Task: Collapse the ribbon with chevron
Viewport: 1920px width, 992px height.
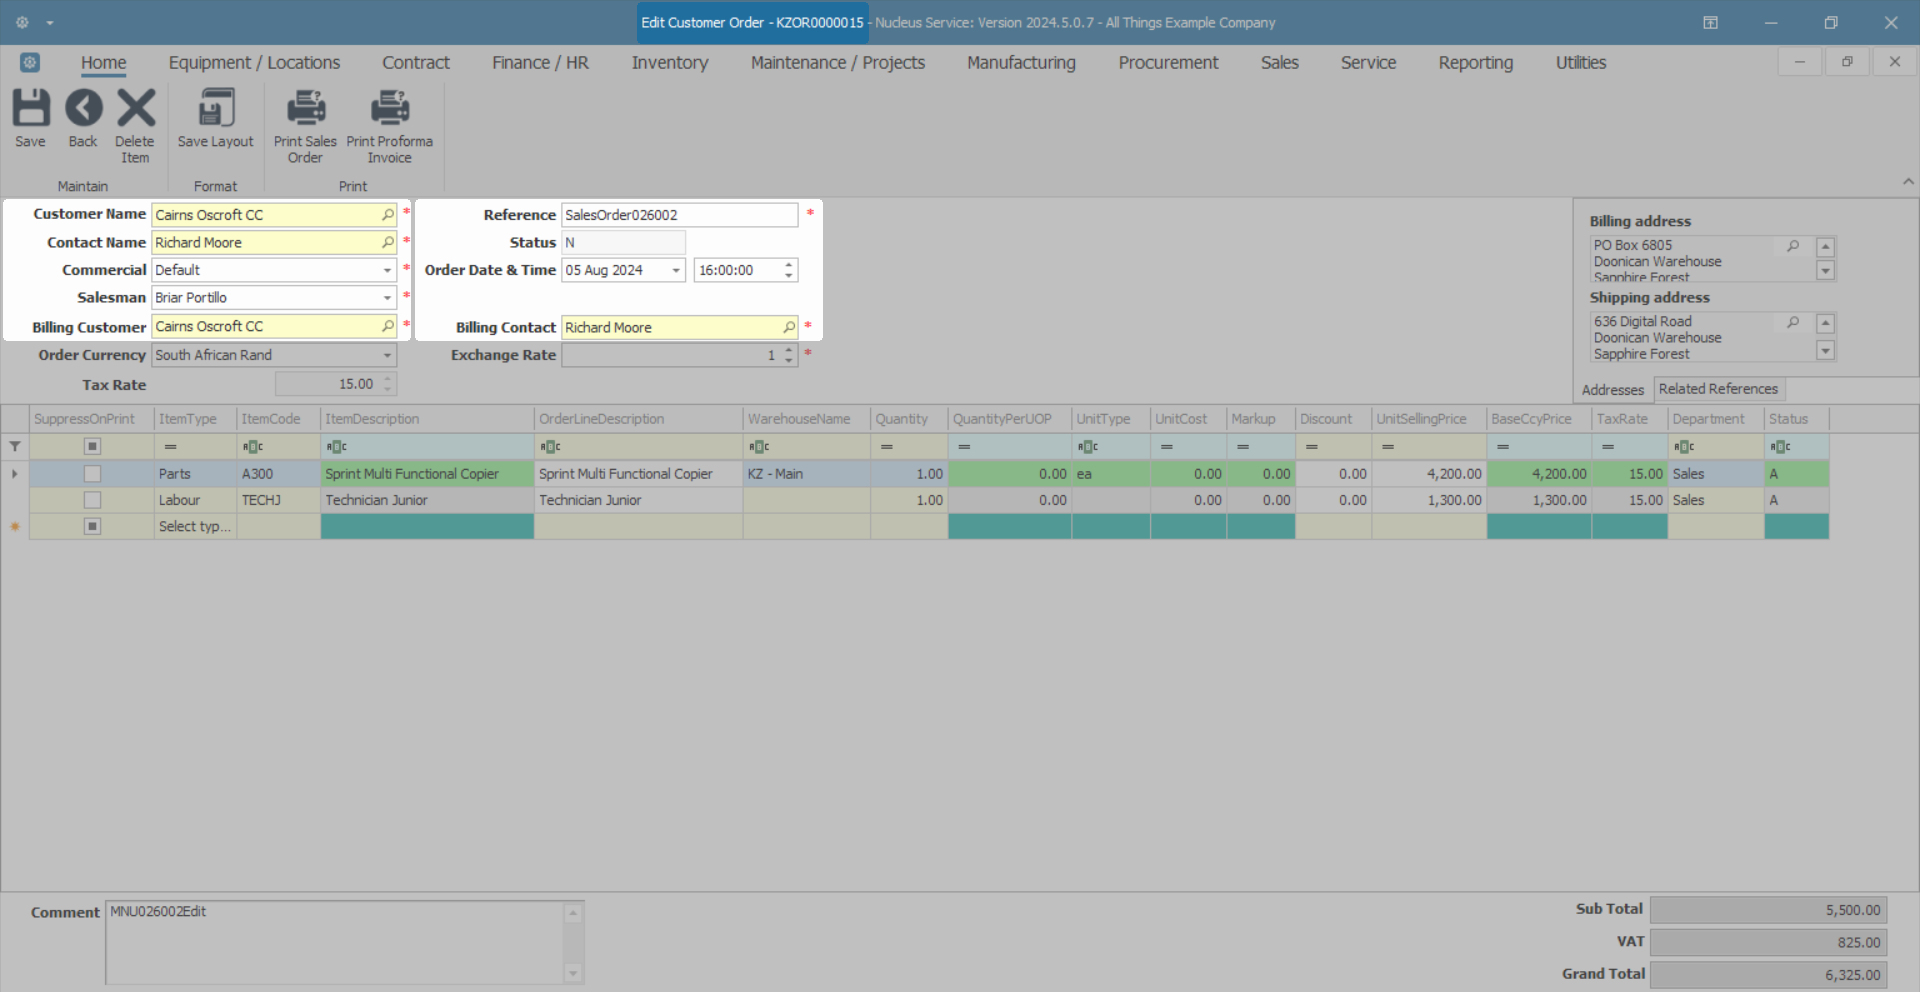Action: pyautogui.click(x=1908, y=182)
